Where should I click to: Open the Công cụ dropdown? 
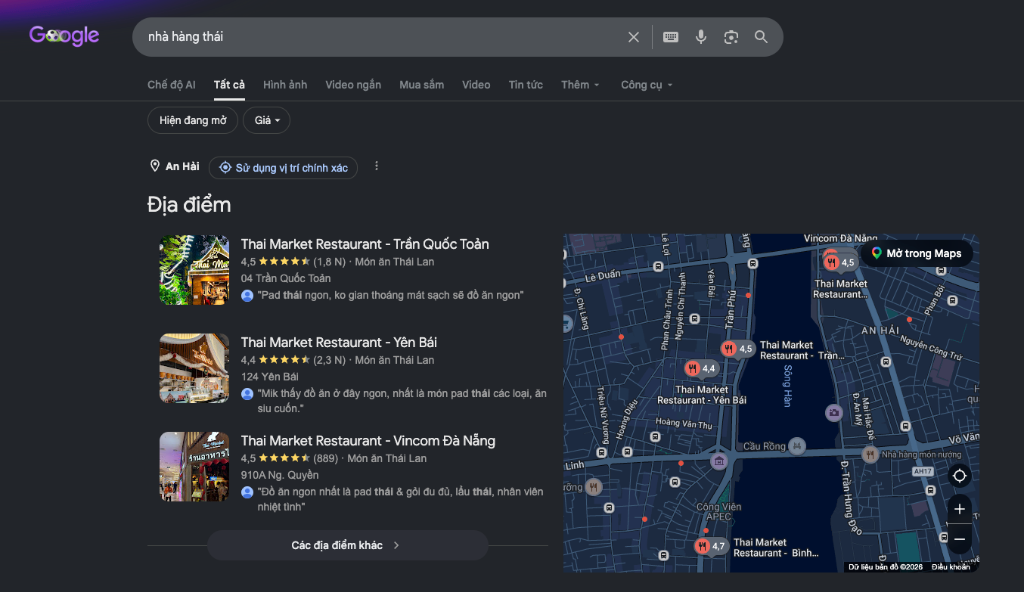click(647, 85)
